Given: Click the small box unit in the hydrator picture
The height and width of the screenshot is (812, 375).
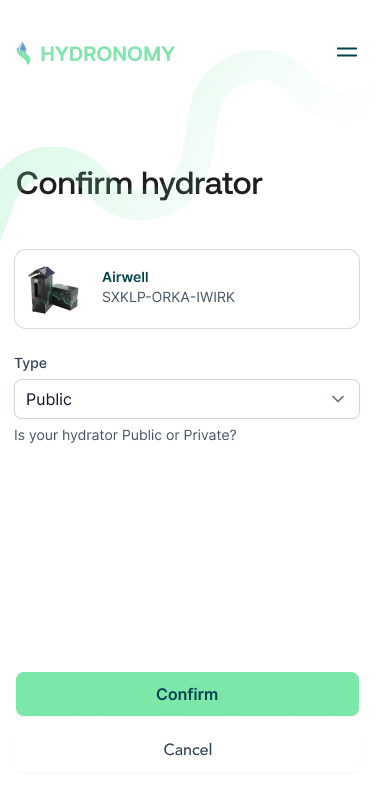Looking at the screenshot, I should 66,297.
